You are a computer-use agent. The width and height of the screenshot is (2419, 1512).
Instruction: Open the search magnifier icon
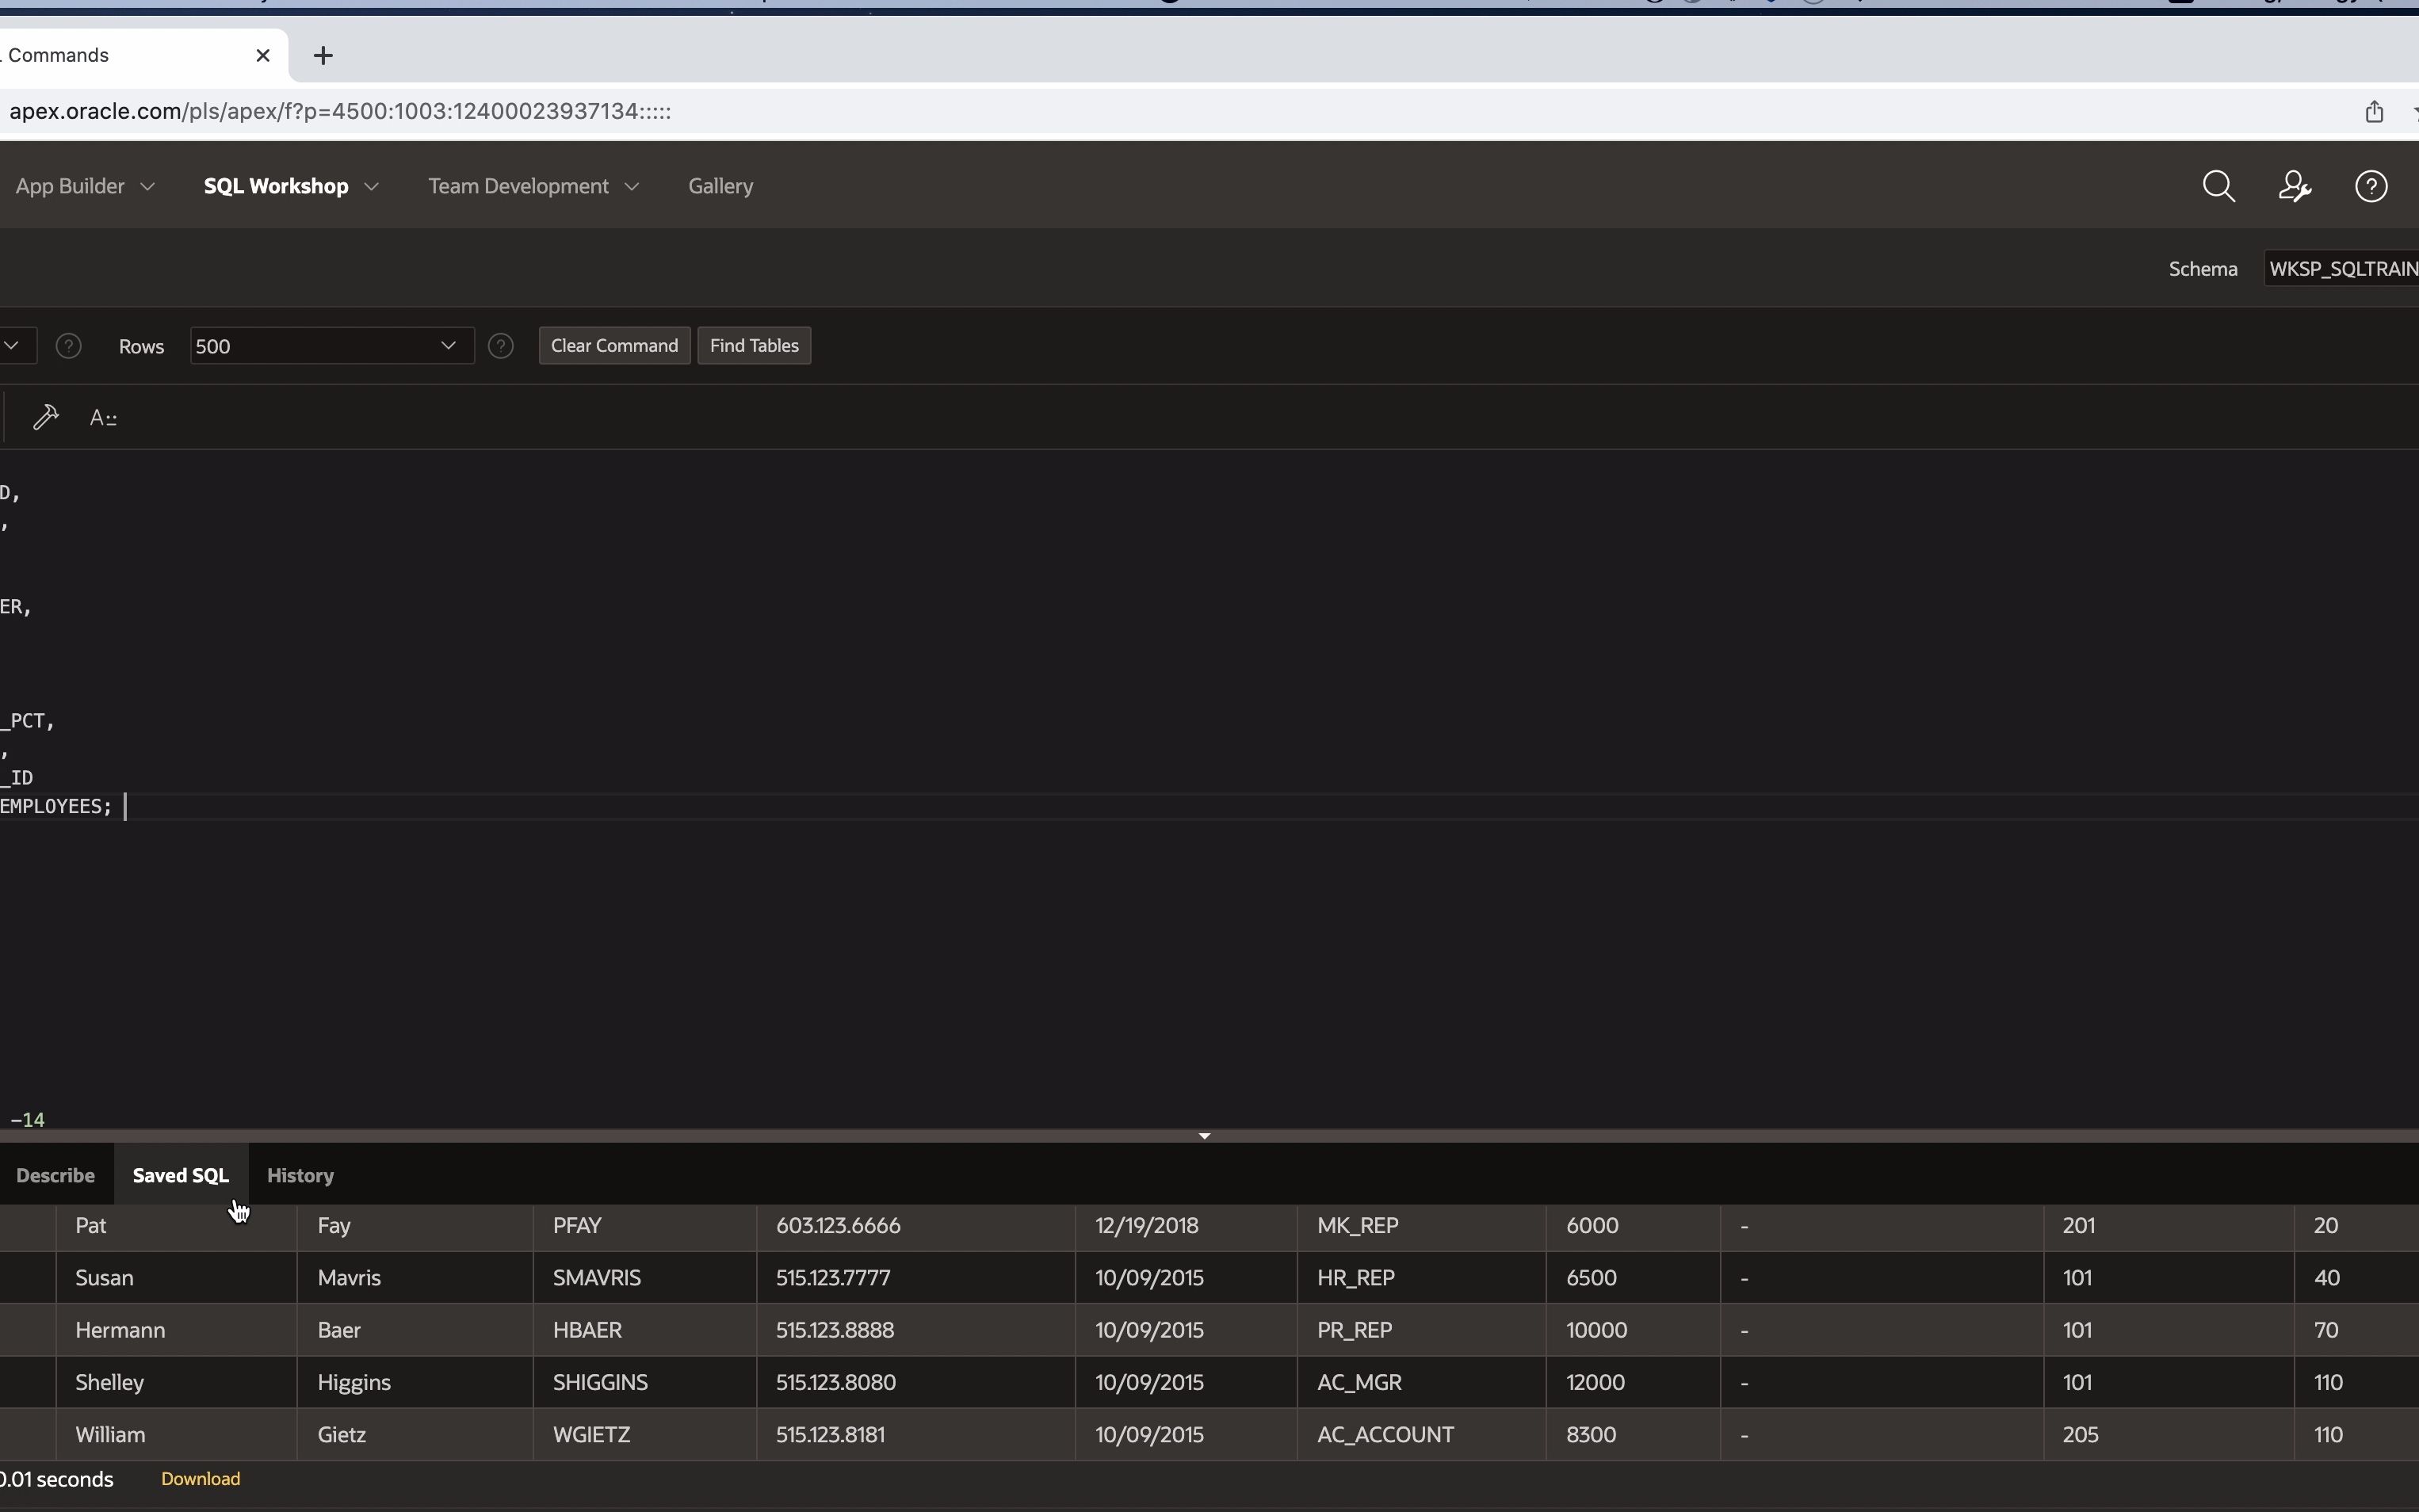pos(2218,187)
